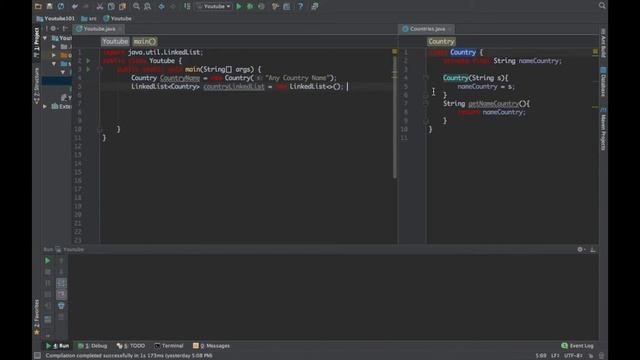Click run gutter arrow on line 2
Screen dimensions: 640x360
coord(89,61)
